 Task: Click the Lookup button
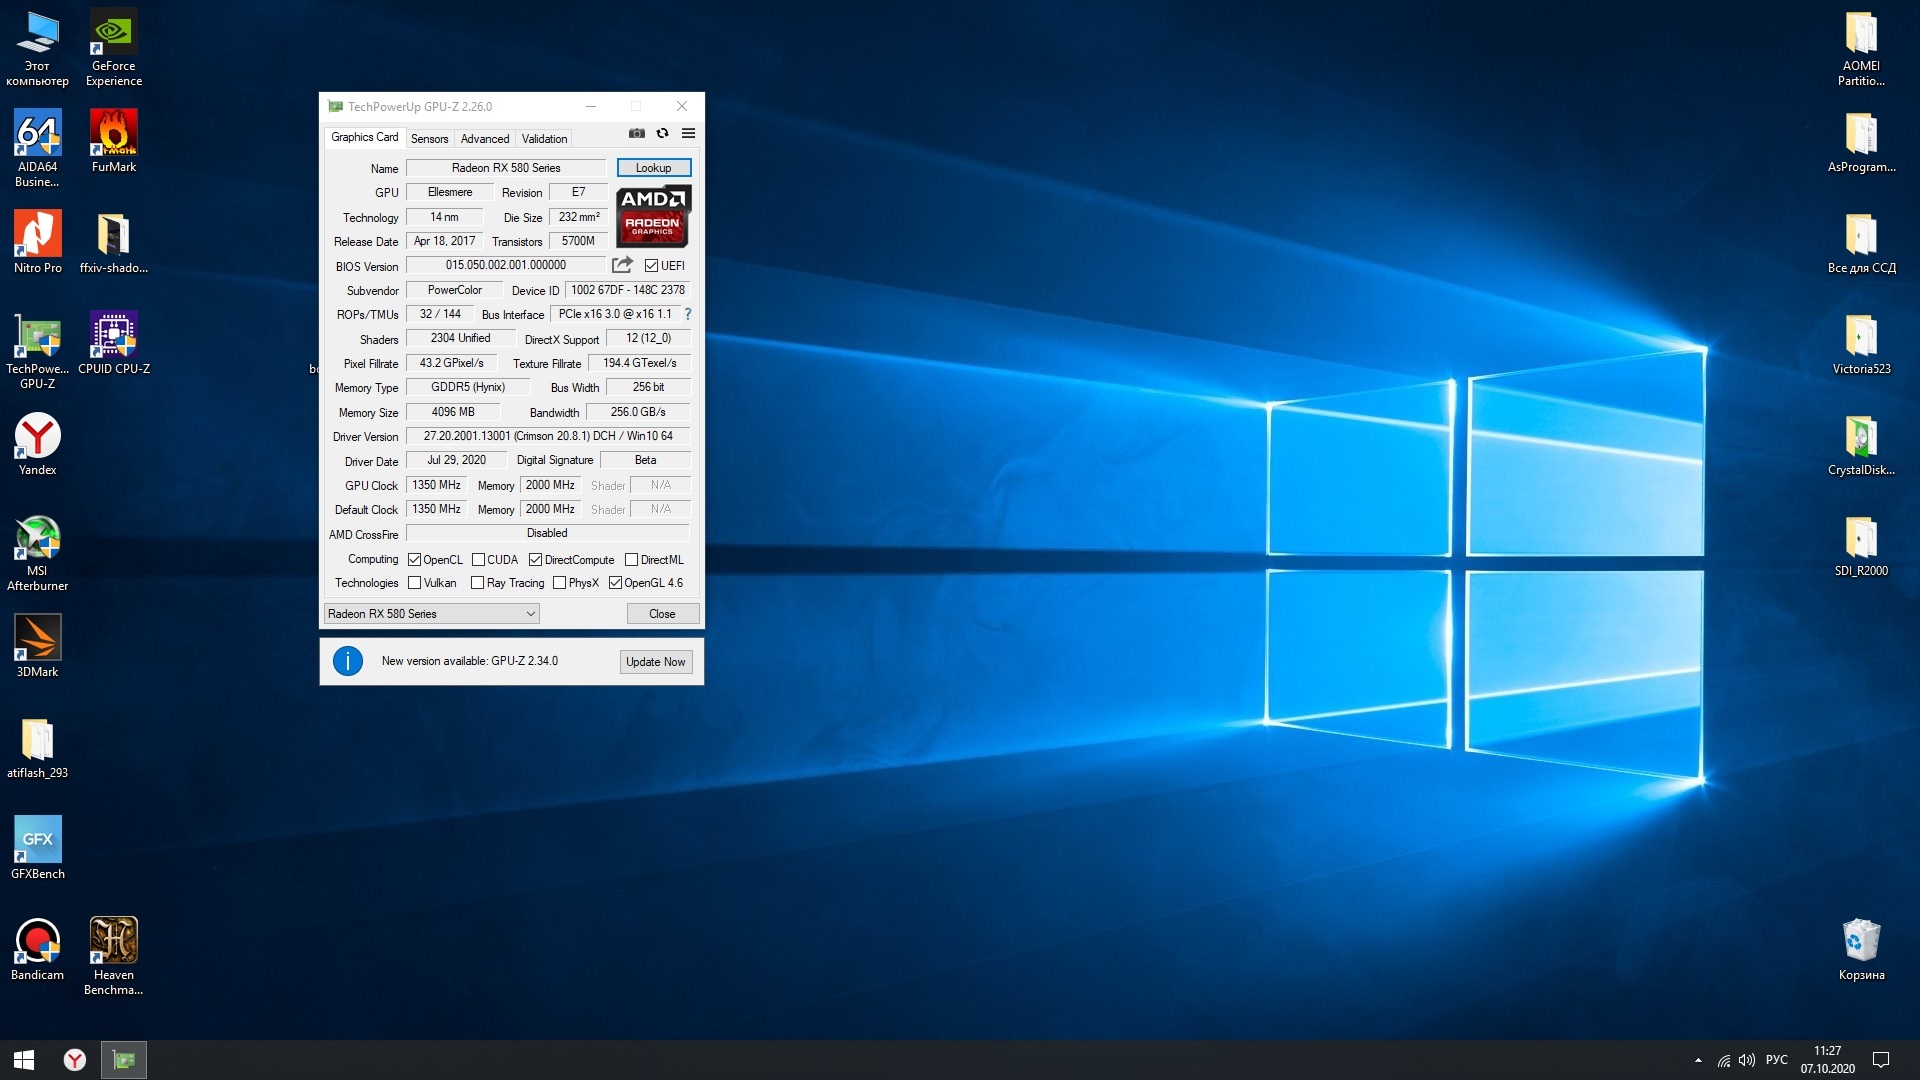(x=654, y=168)
